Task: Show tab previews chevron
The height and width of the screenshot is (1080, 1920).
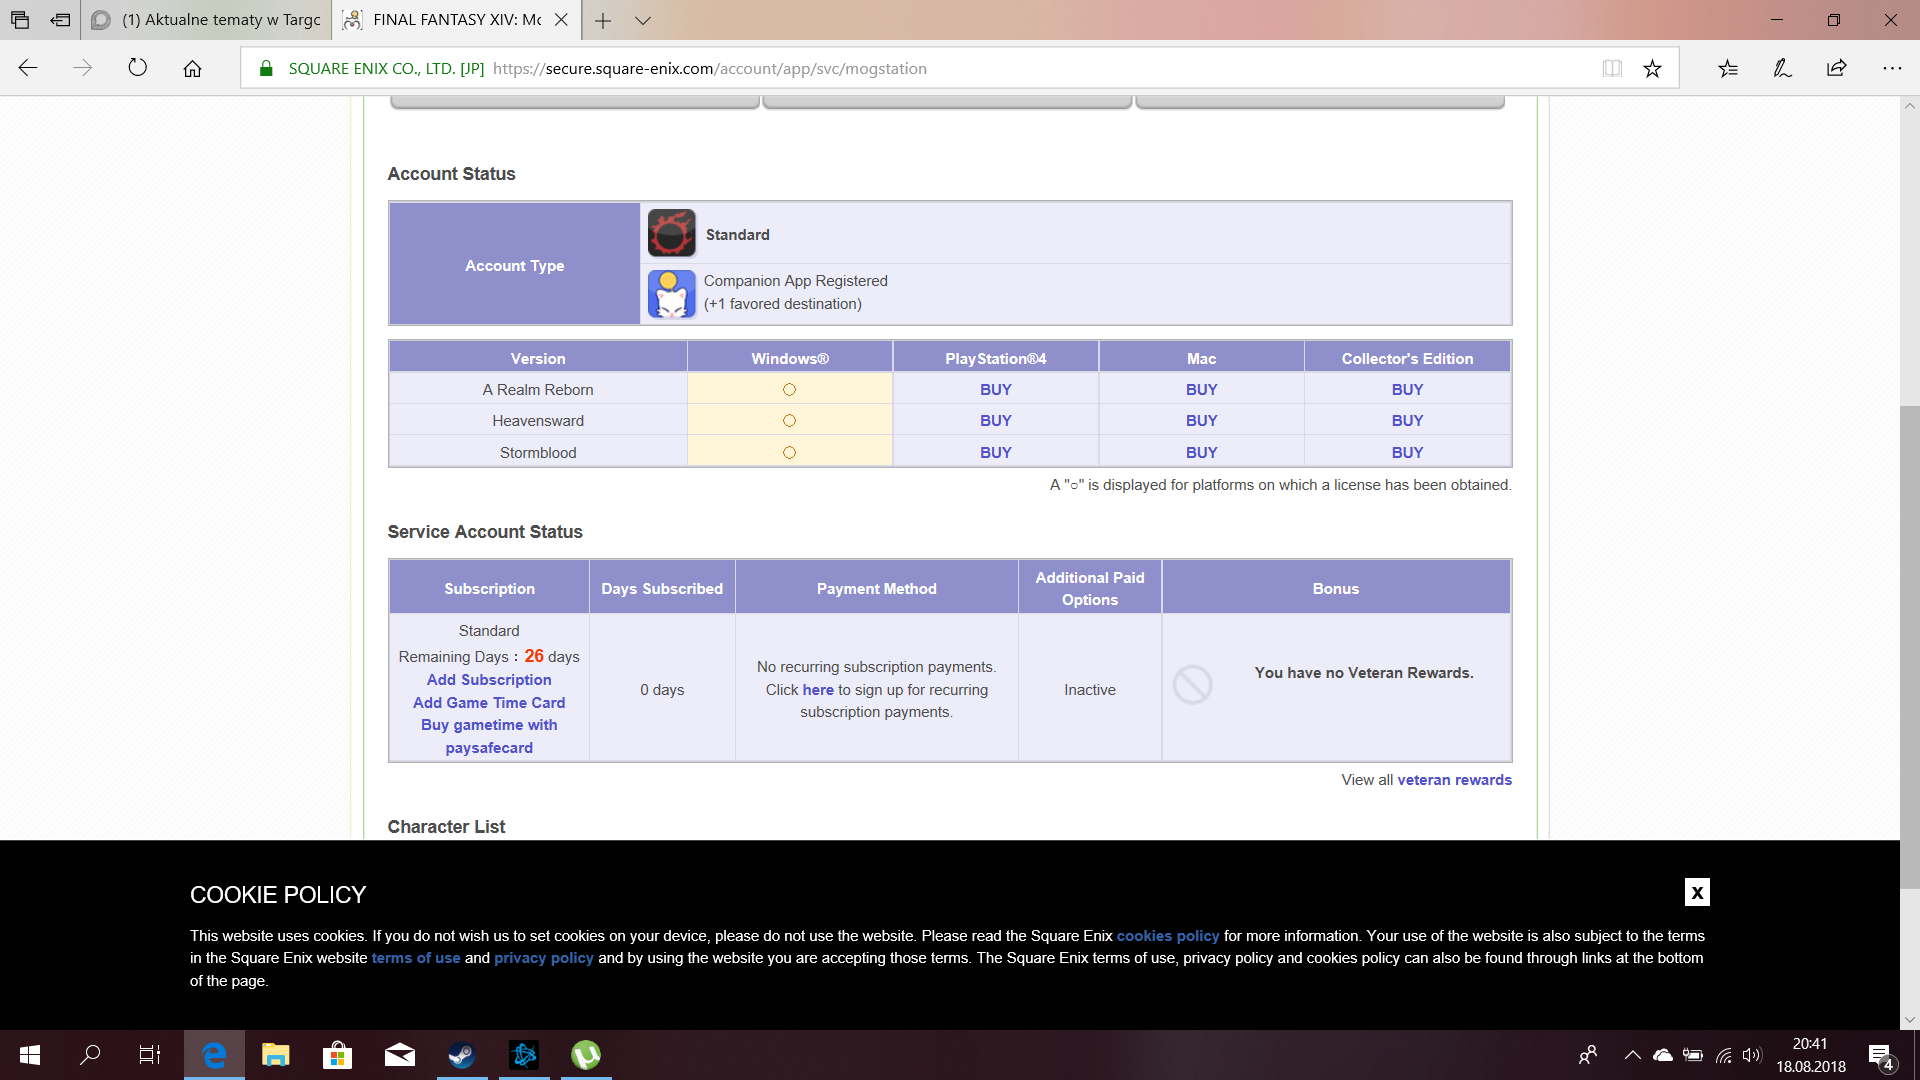Action: pos(643,20)
